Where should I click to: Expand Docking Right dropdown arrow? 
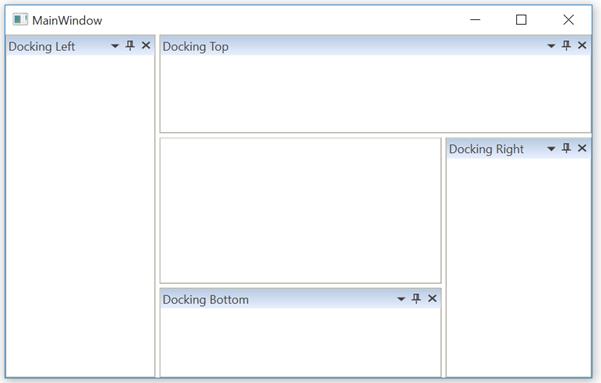(x=551, y=149)
